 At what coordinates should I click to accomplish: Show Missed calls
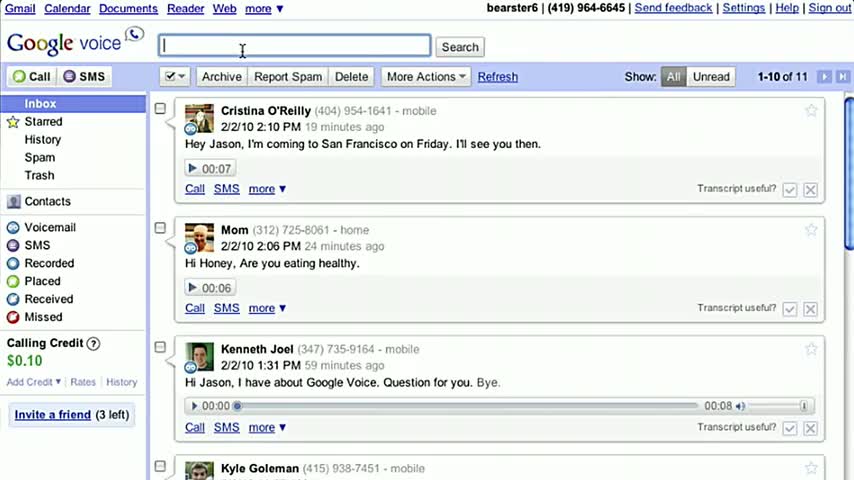(43, 317)
